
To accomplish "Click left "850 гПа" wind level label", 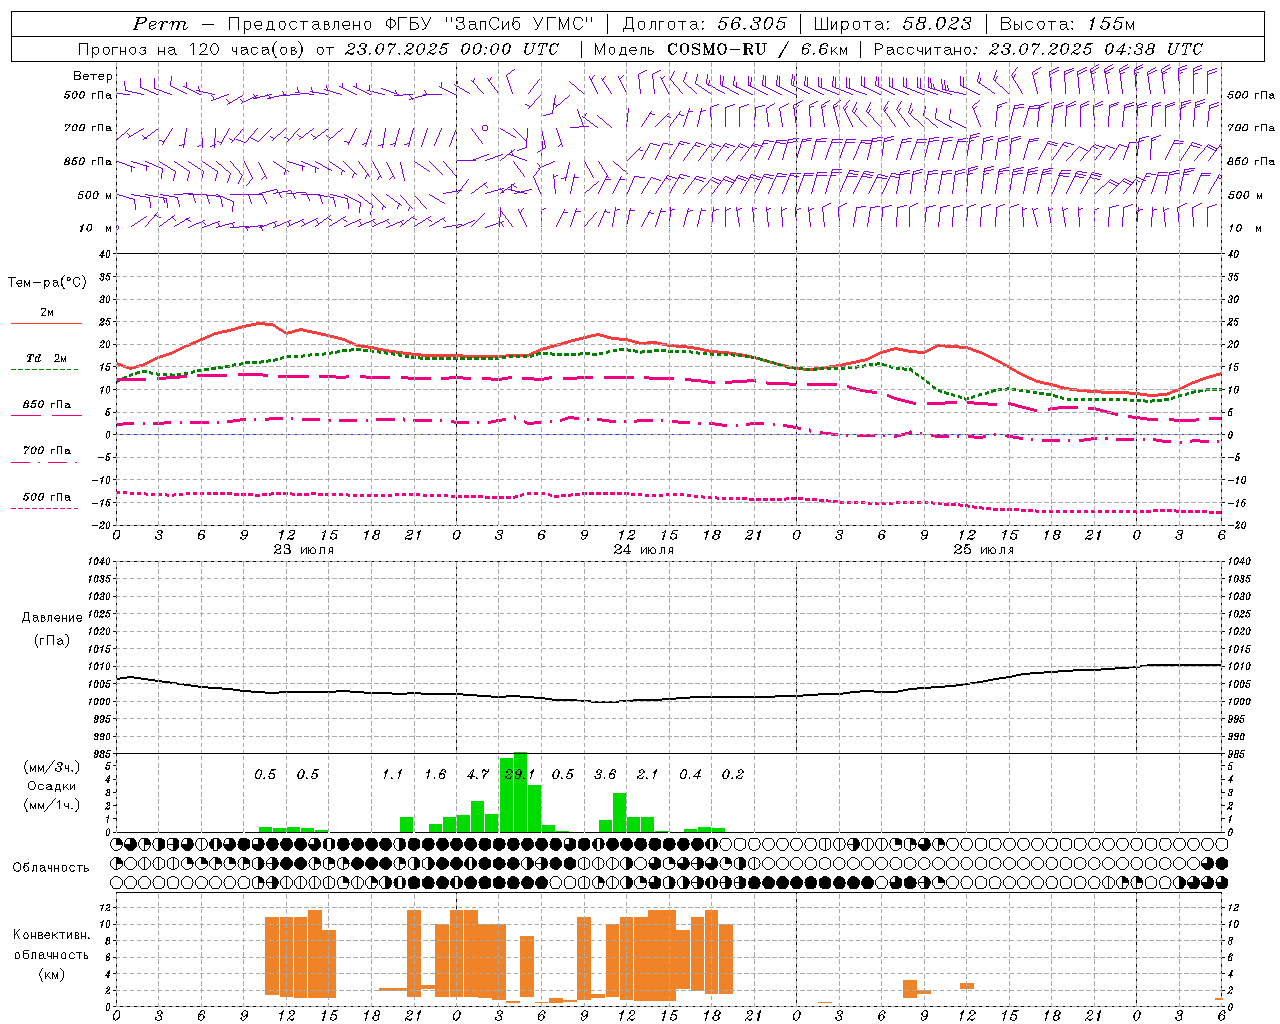I will coord(88,161).
